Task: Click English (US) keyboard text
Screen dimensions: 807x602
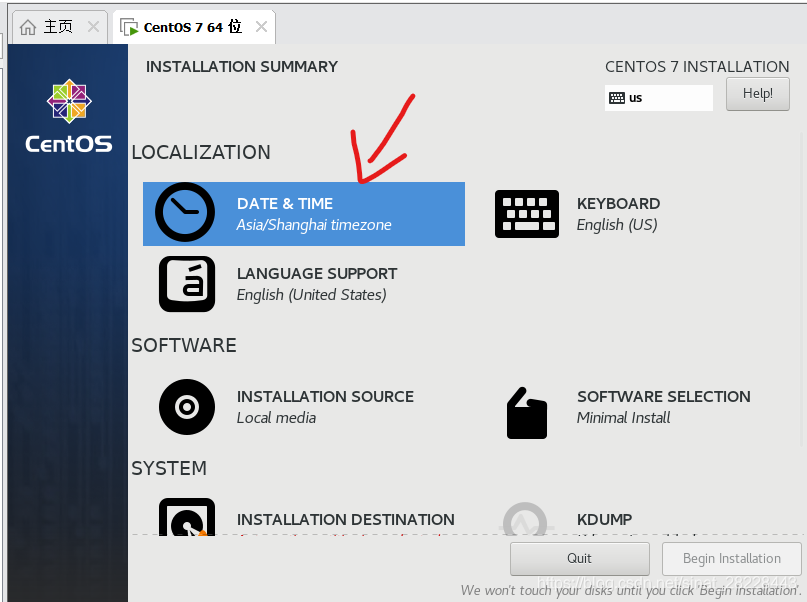Action: coord(617,225)
